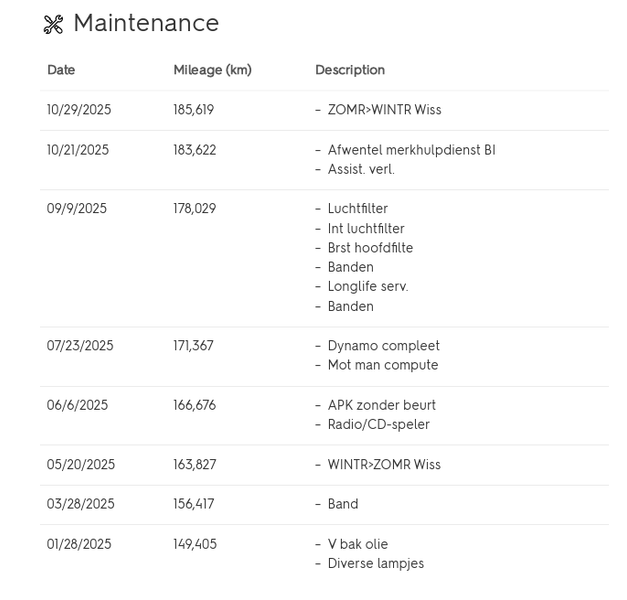
Task: Click the Date column header
Action: point(61,70)
